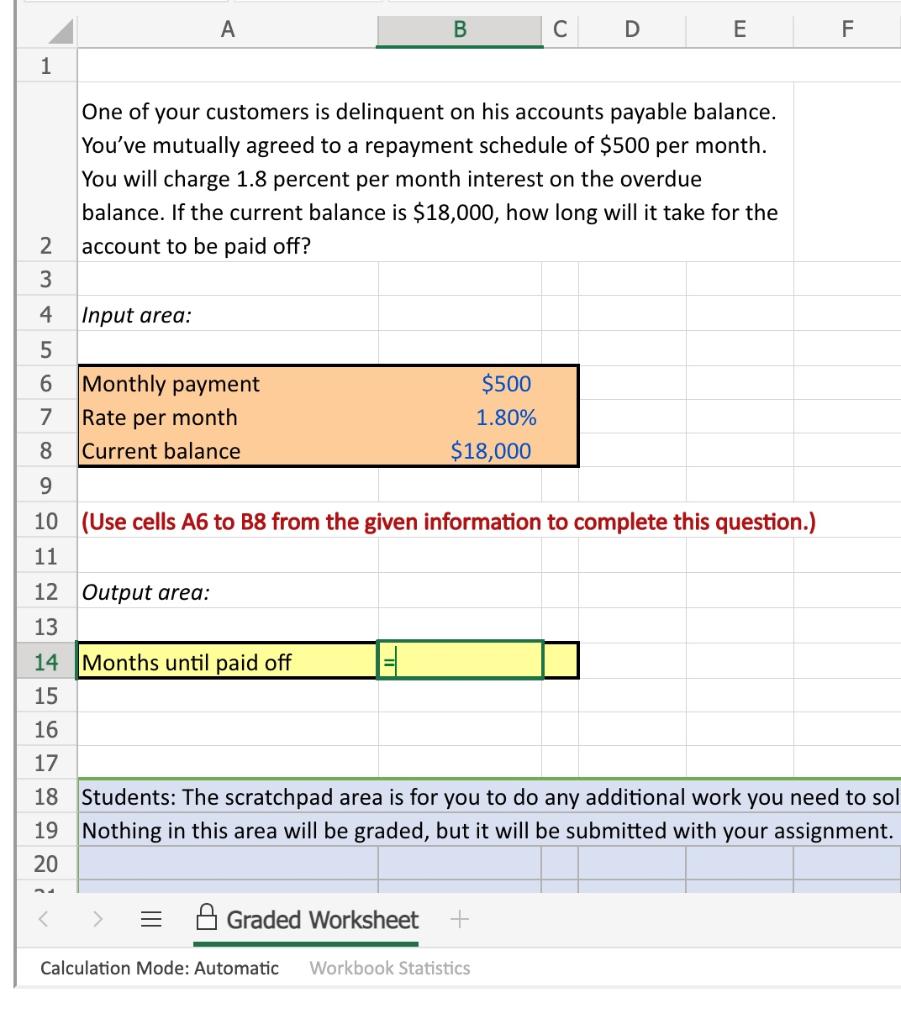Click the $18,000 current balance cell
The width and height of the screenshot is (901, 1024).
point(460,451)
